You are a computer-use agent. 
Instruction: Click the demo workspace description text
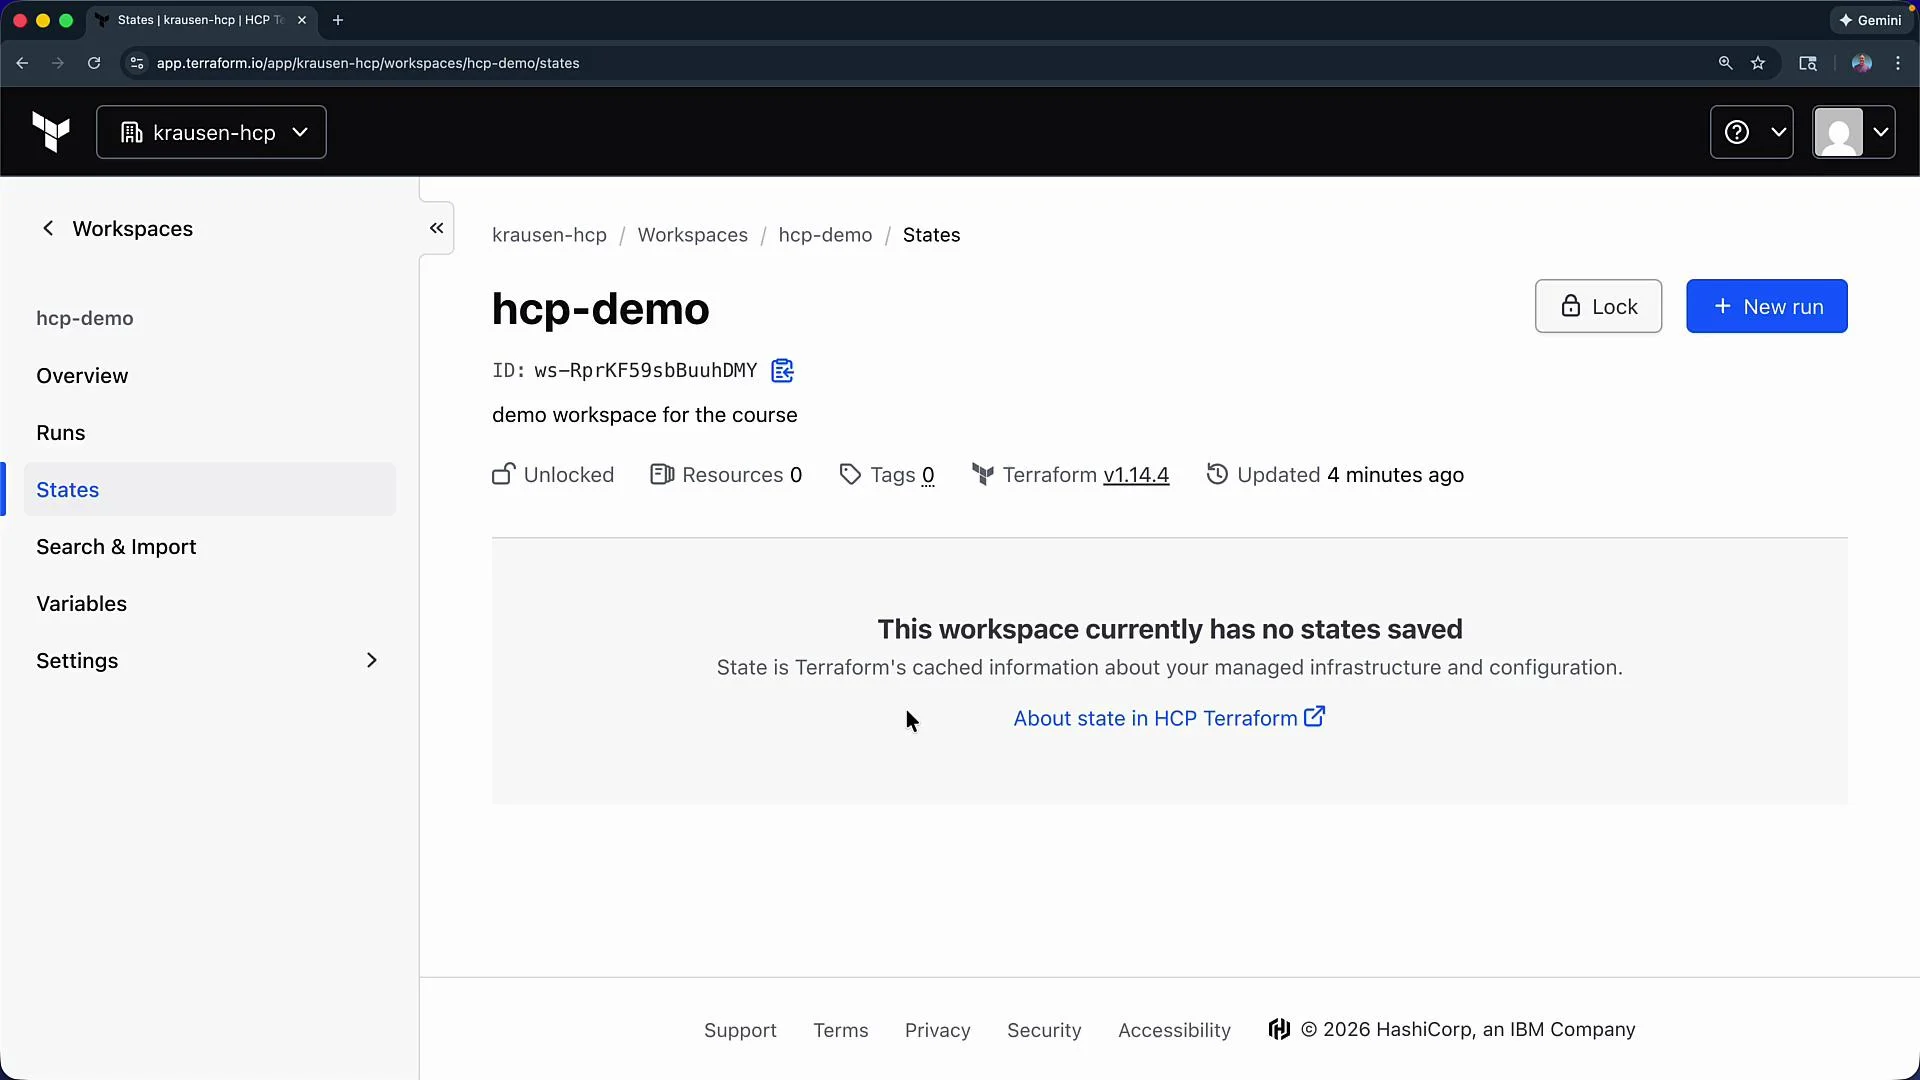click(x=645, y=415)
